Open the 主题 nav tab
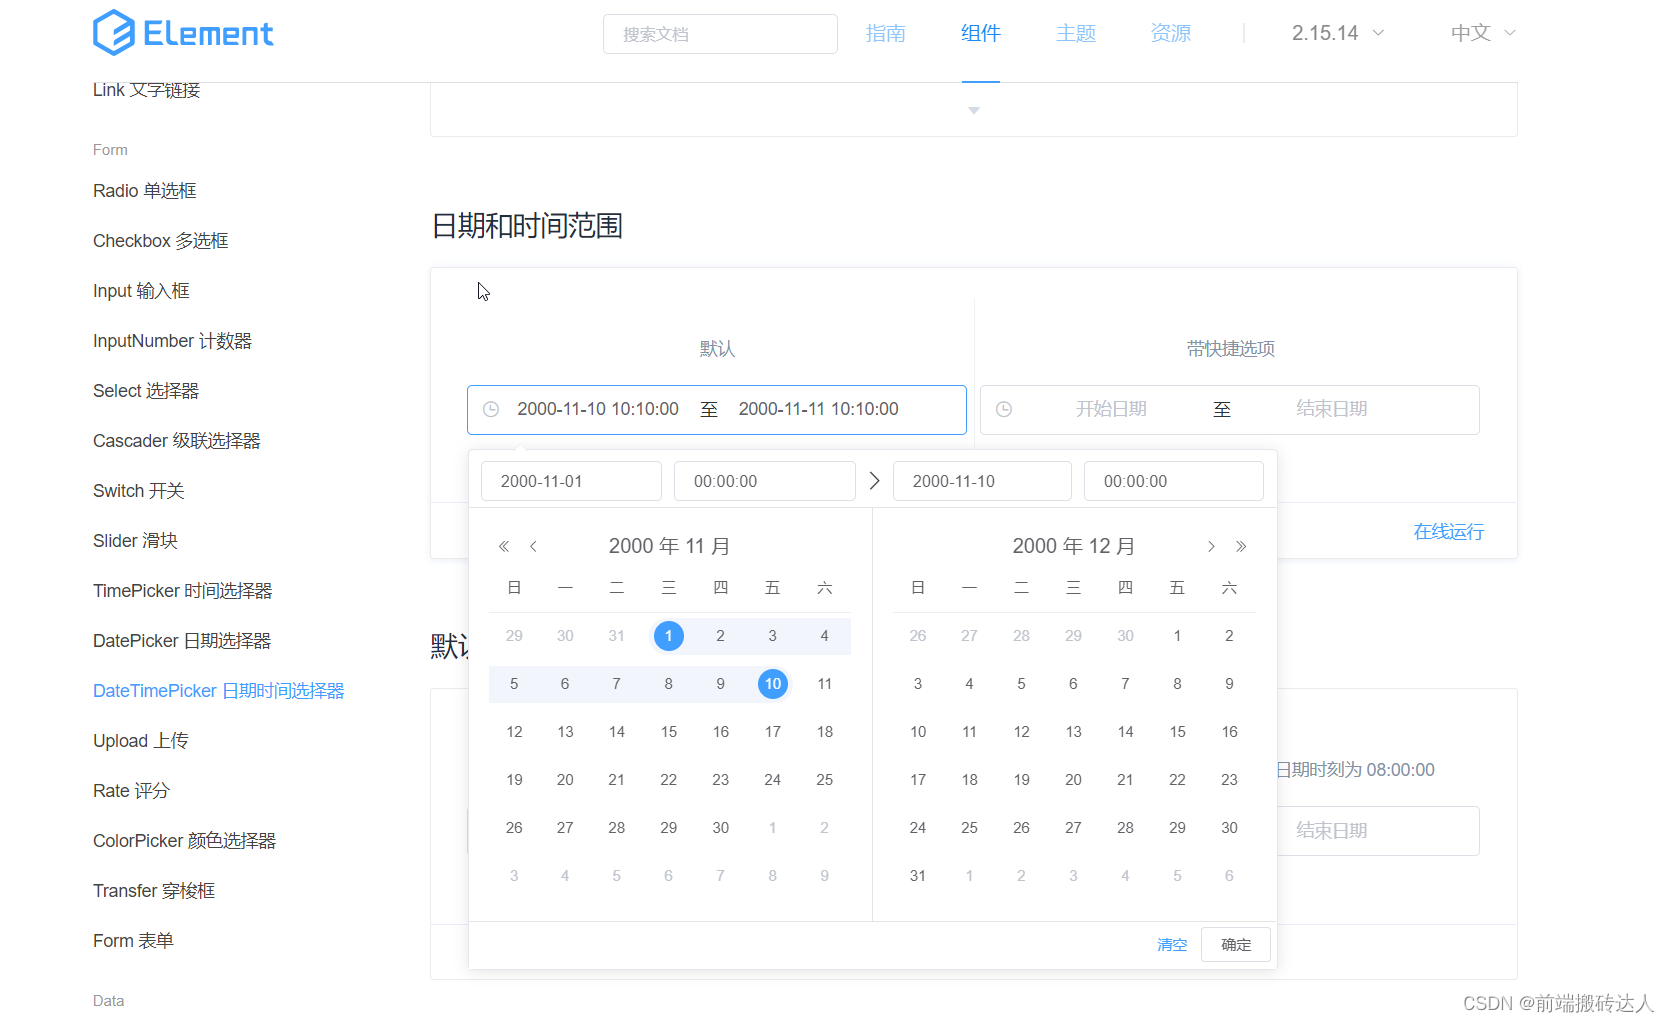The image size is (1670, 1023). (1076, 33)
